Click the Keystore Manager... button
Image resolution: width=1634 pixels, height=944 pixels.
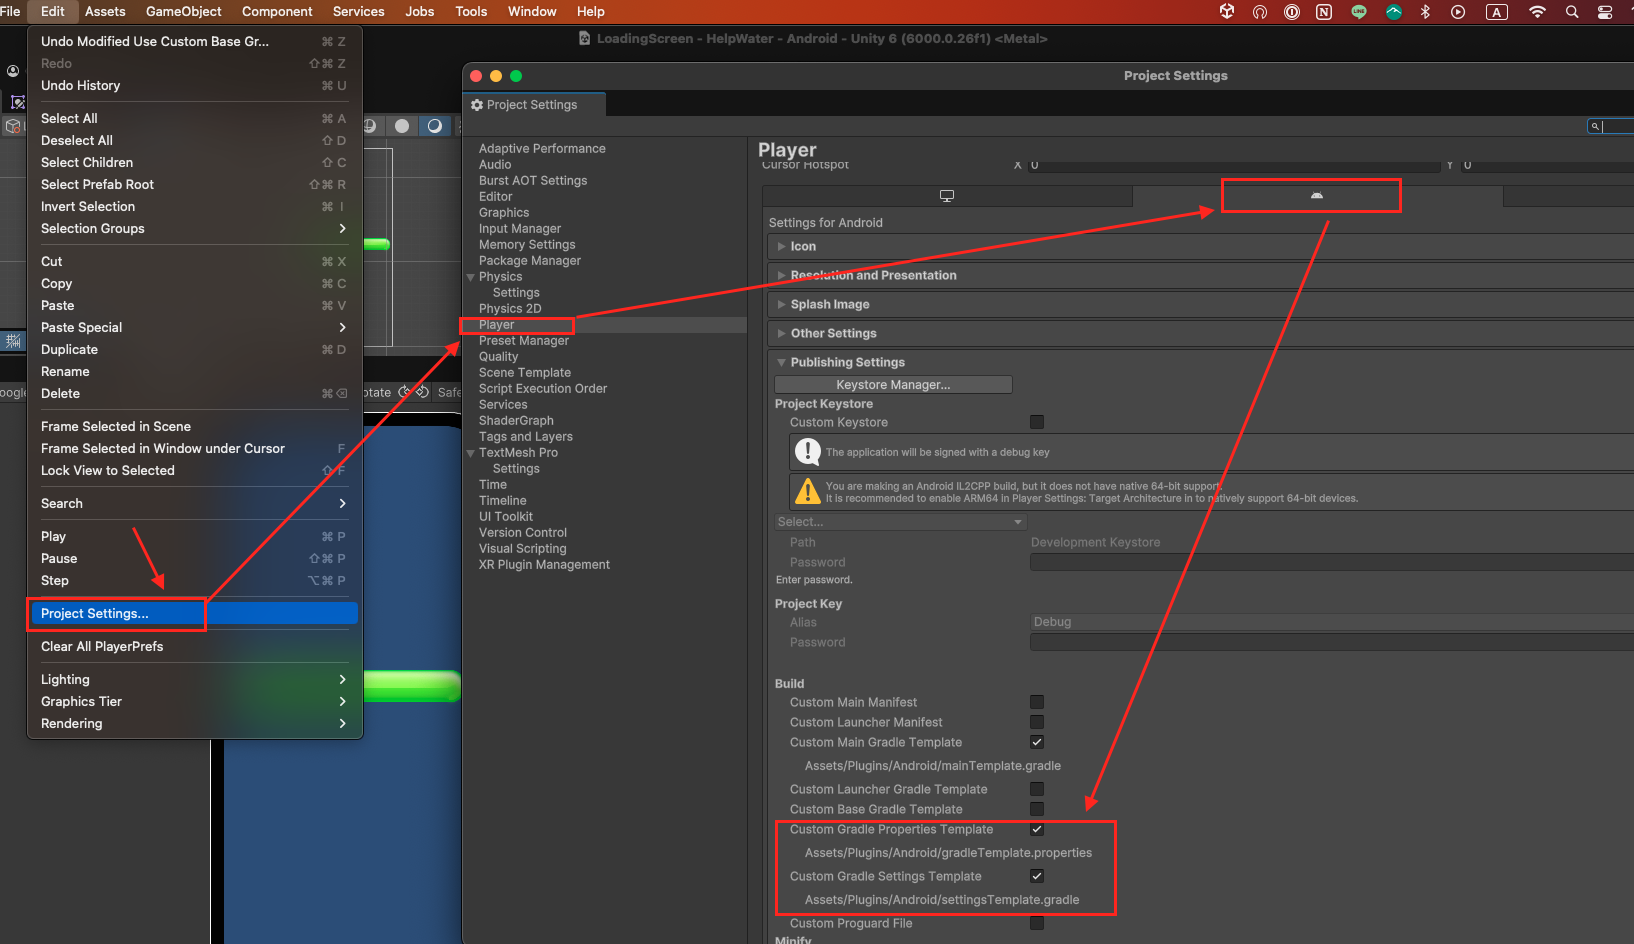click(894, 385)
